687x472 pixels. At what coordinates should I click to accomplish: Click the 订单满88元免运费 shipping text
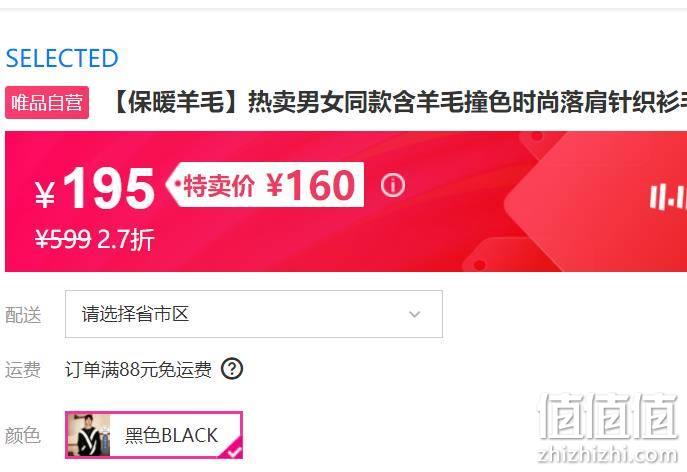(x=138, y=369)
